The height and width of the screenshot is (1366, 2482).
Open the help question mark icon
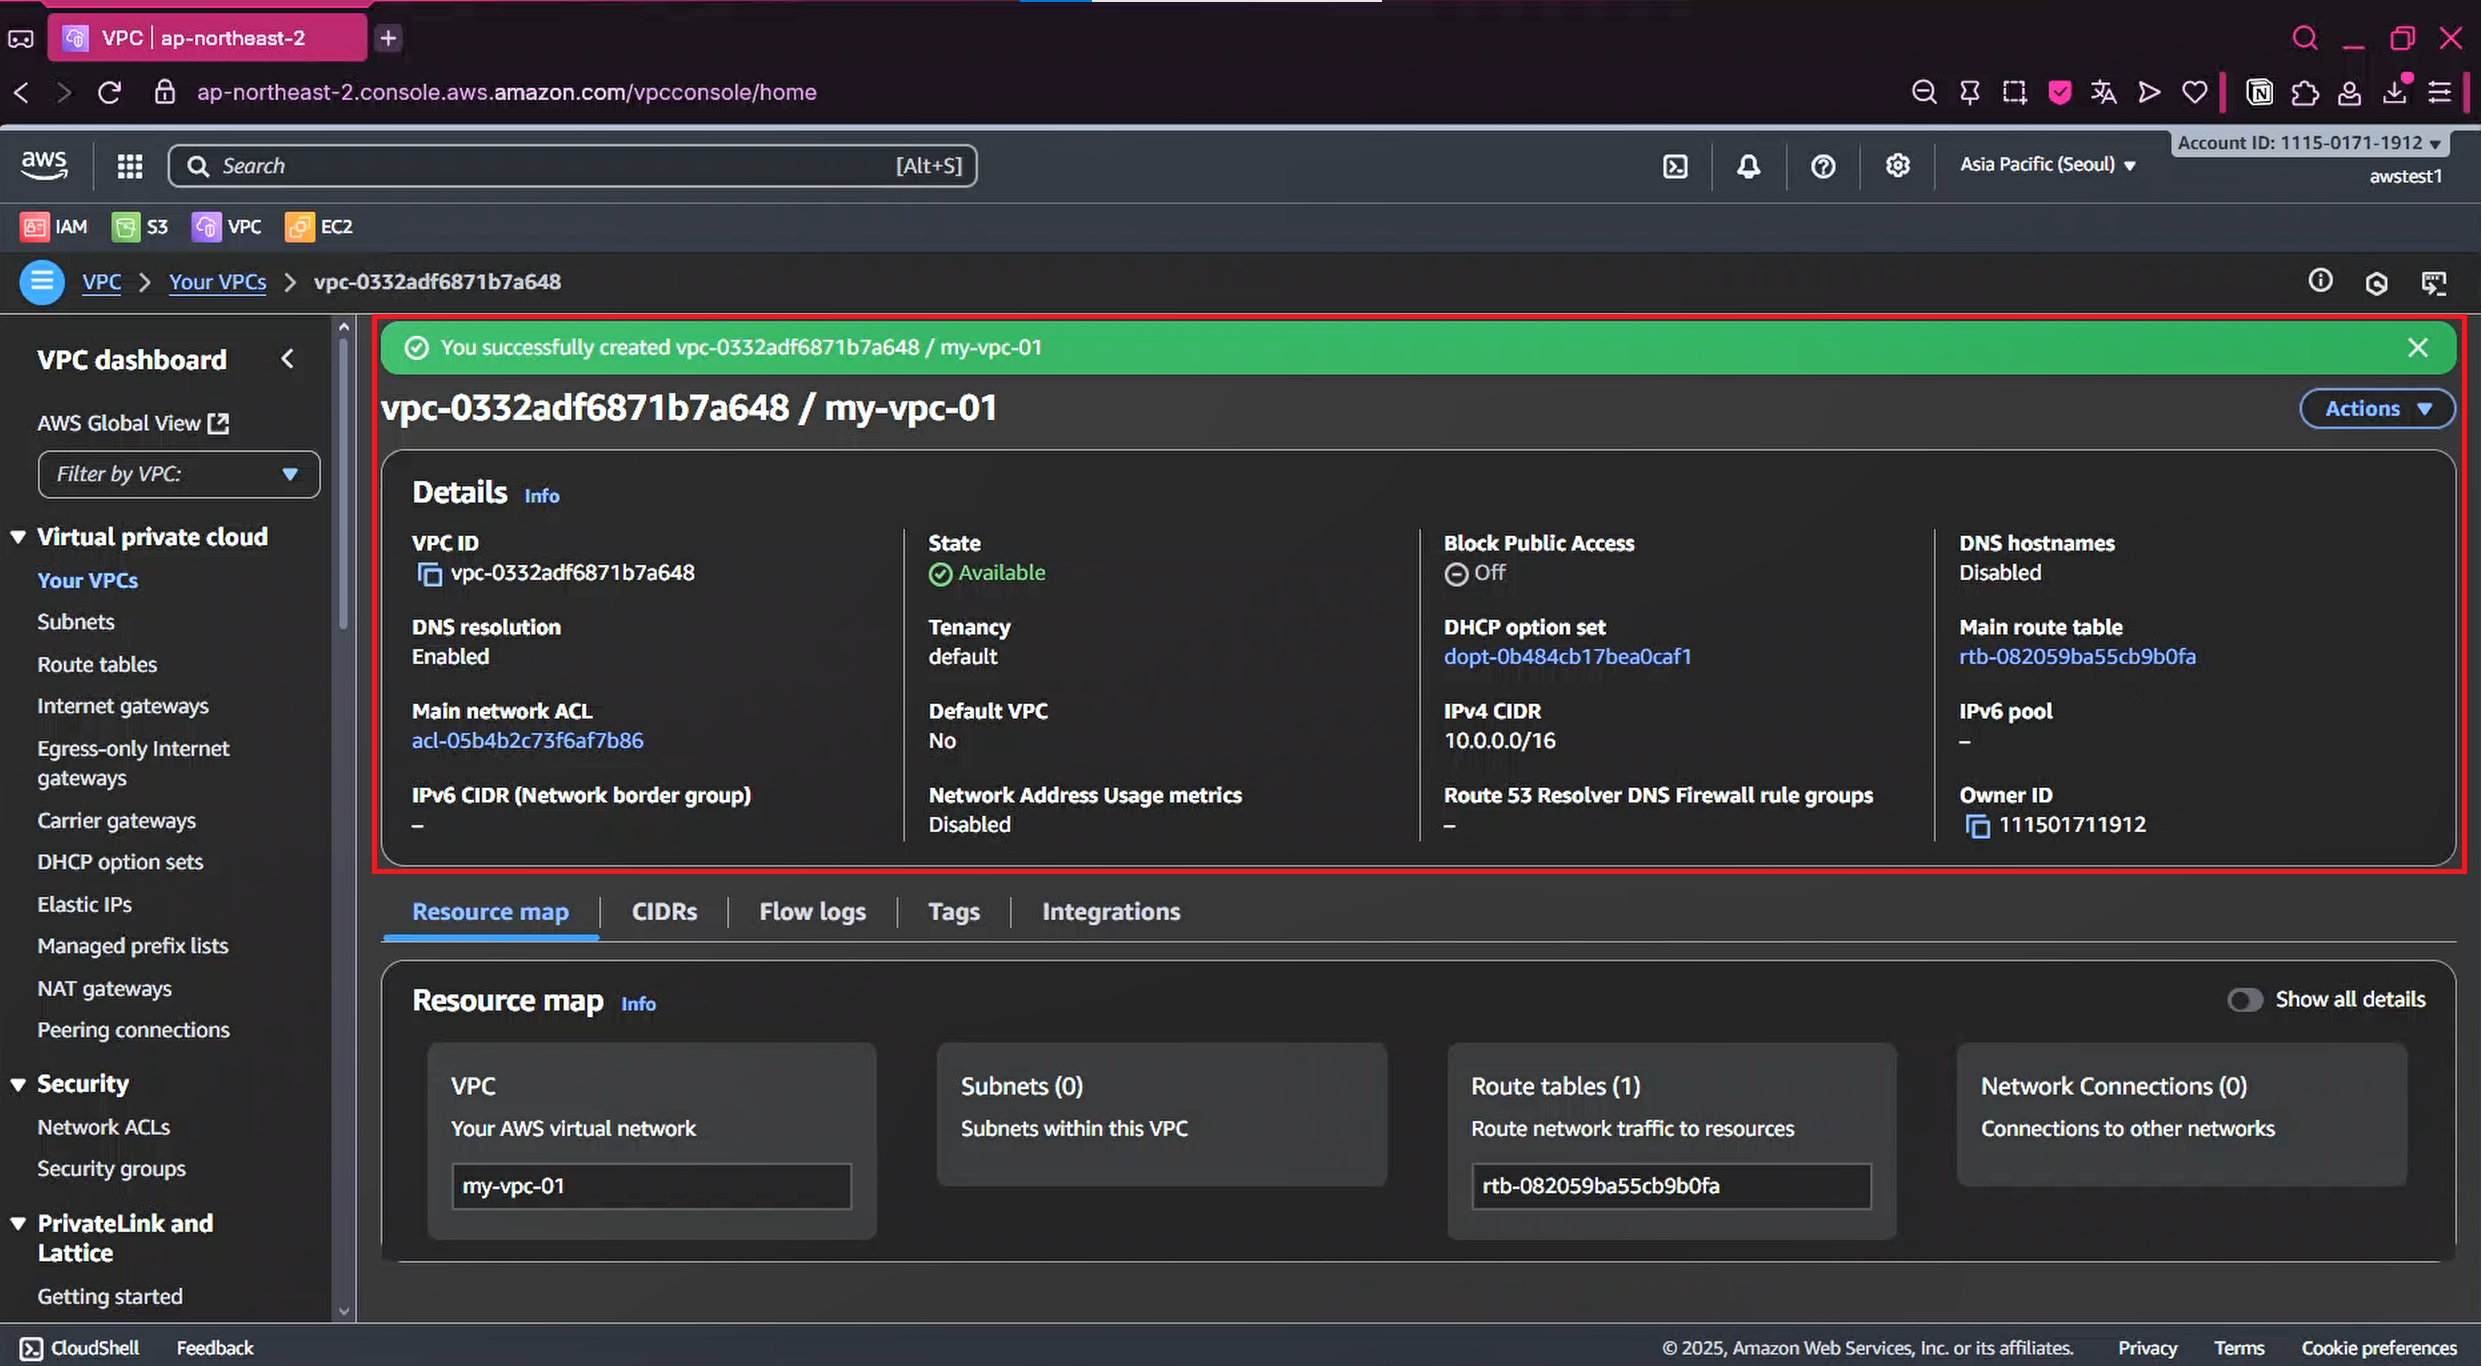point(1823,166)
